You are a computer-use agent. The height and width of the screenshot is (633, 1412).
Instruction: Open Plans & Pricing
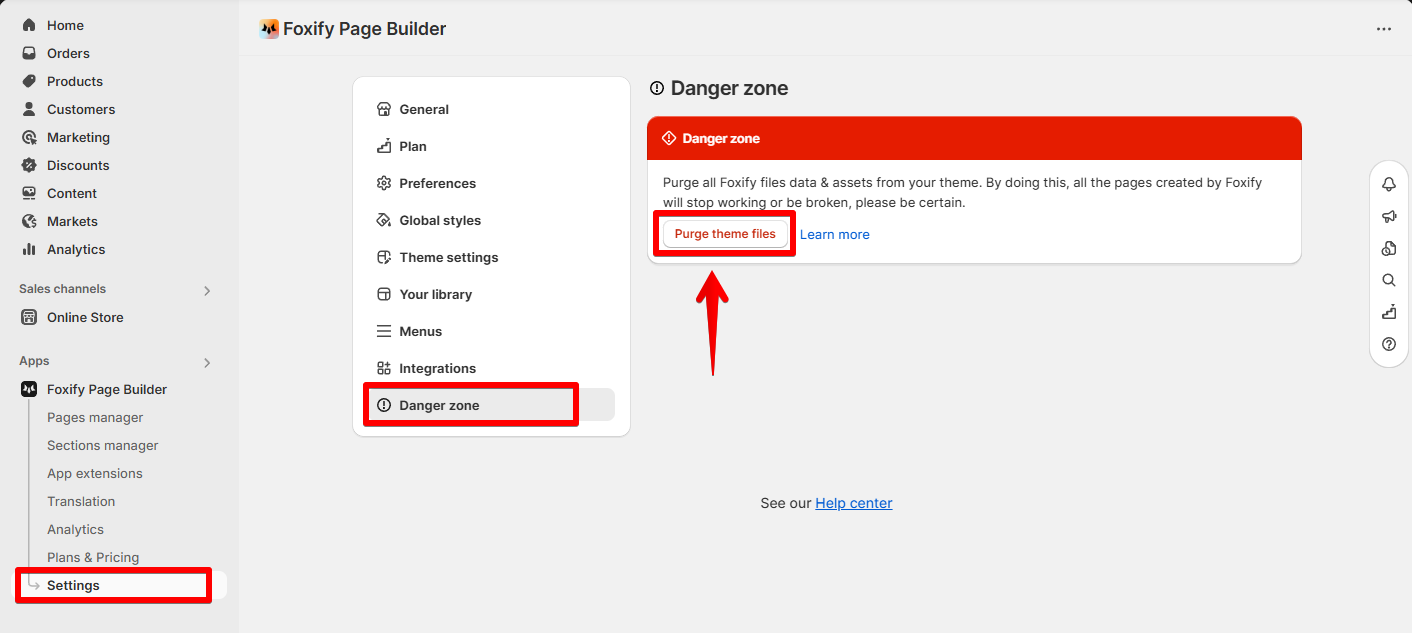pos(93,557)
